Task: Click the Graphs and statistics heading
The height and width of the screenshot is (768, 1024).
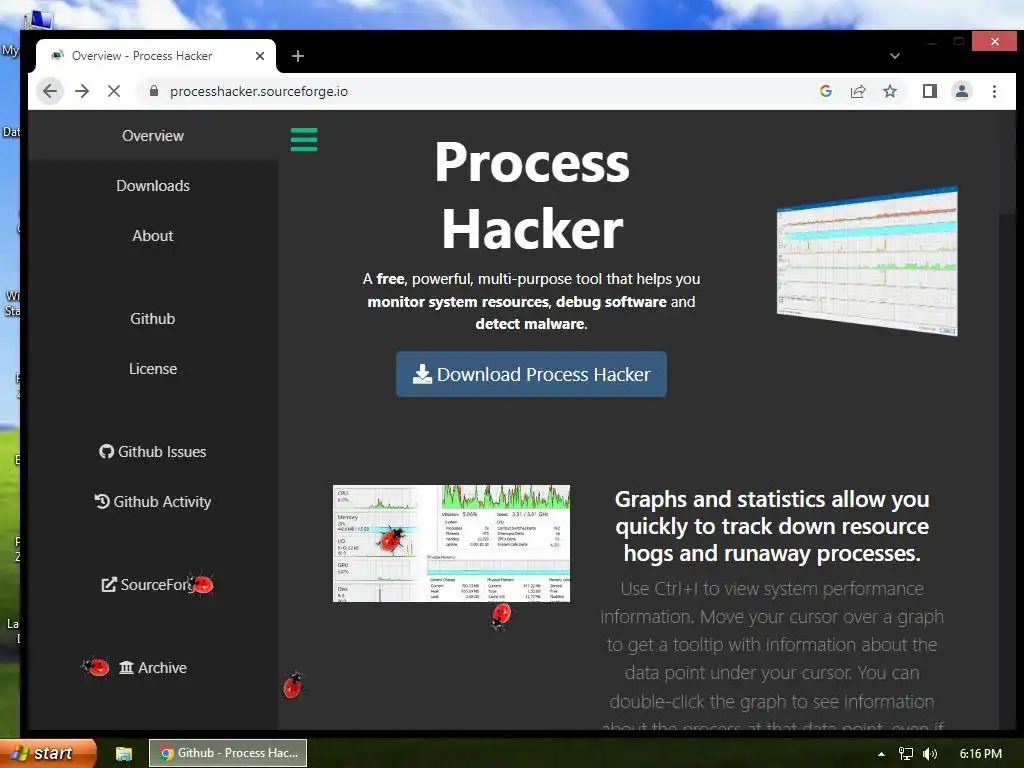Action: pos(772,526)
